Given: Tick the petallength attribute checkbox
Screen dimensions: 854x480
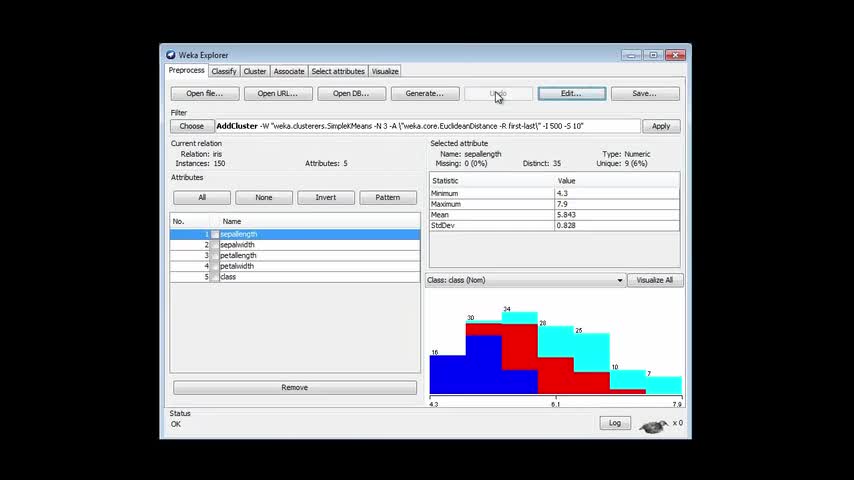Looking at the screenshot, I should (x=215, y=256).
